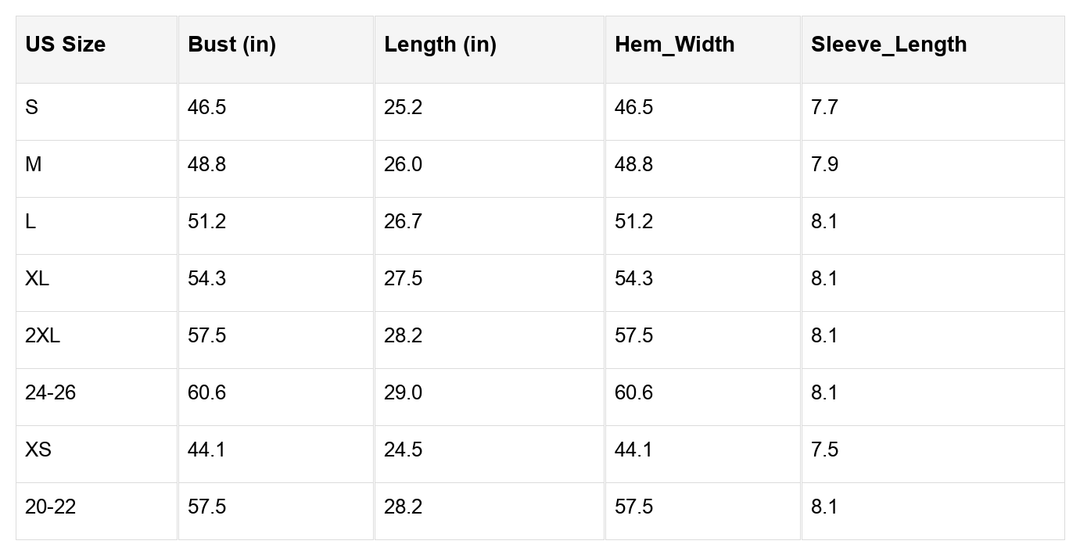Image resolution: width=1080 pixels, height=555 pixels.
Task: Select the XL size cell
Action: 37,278
